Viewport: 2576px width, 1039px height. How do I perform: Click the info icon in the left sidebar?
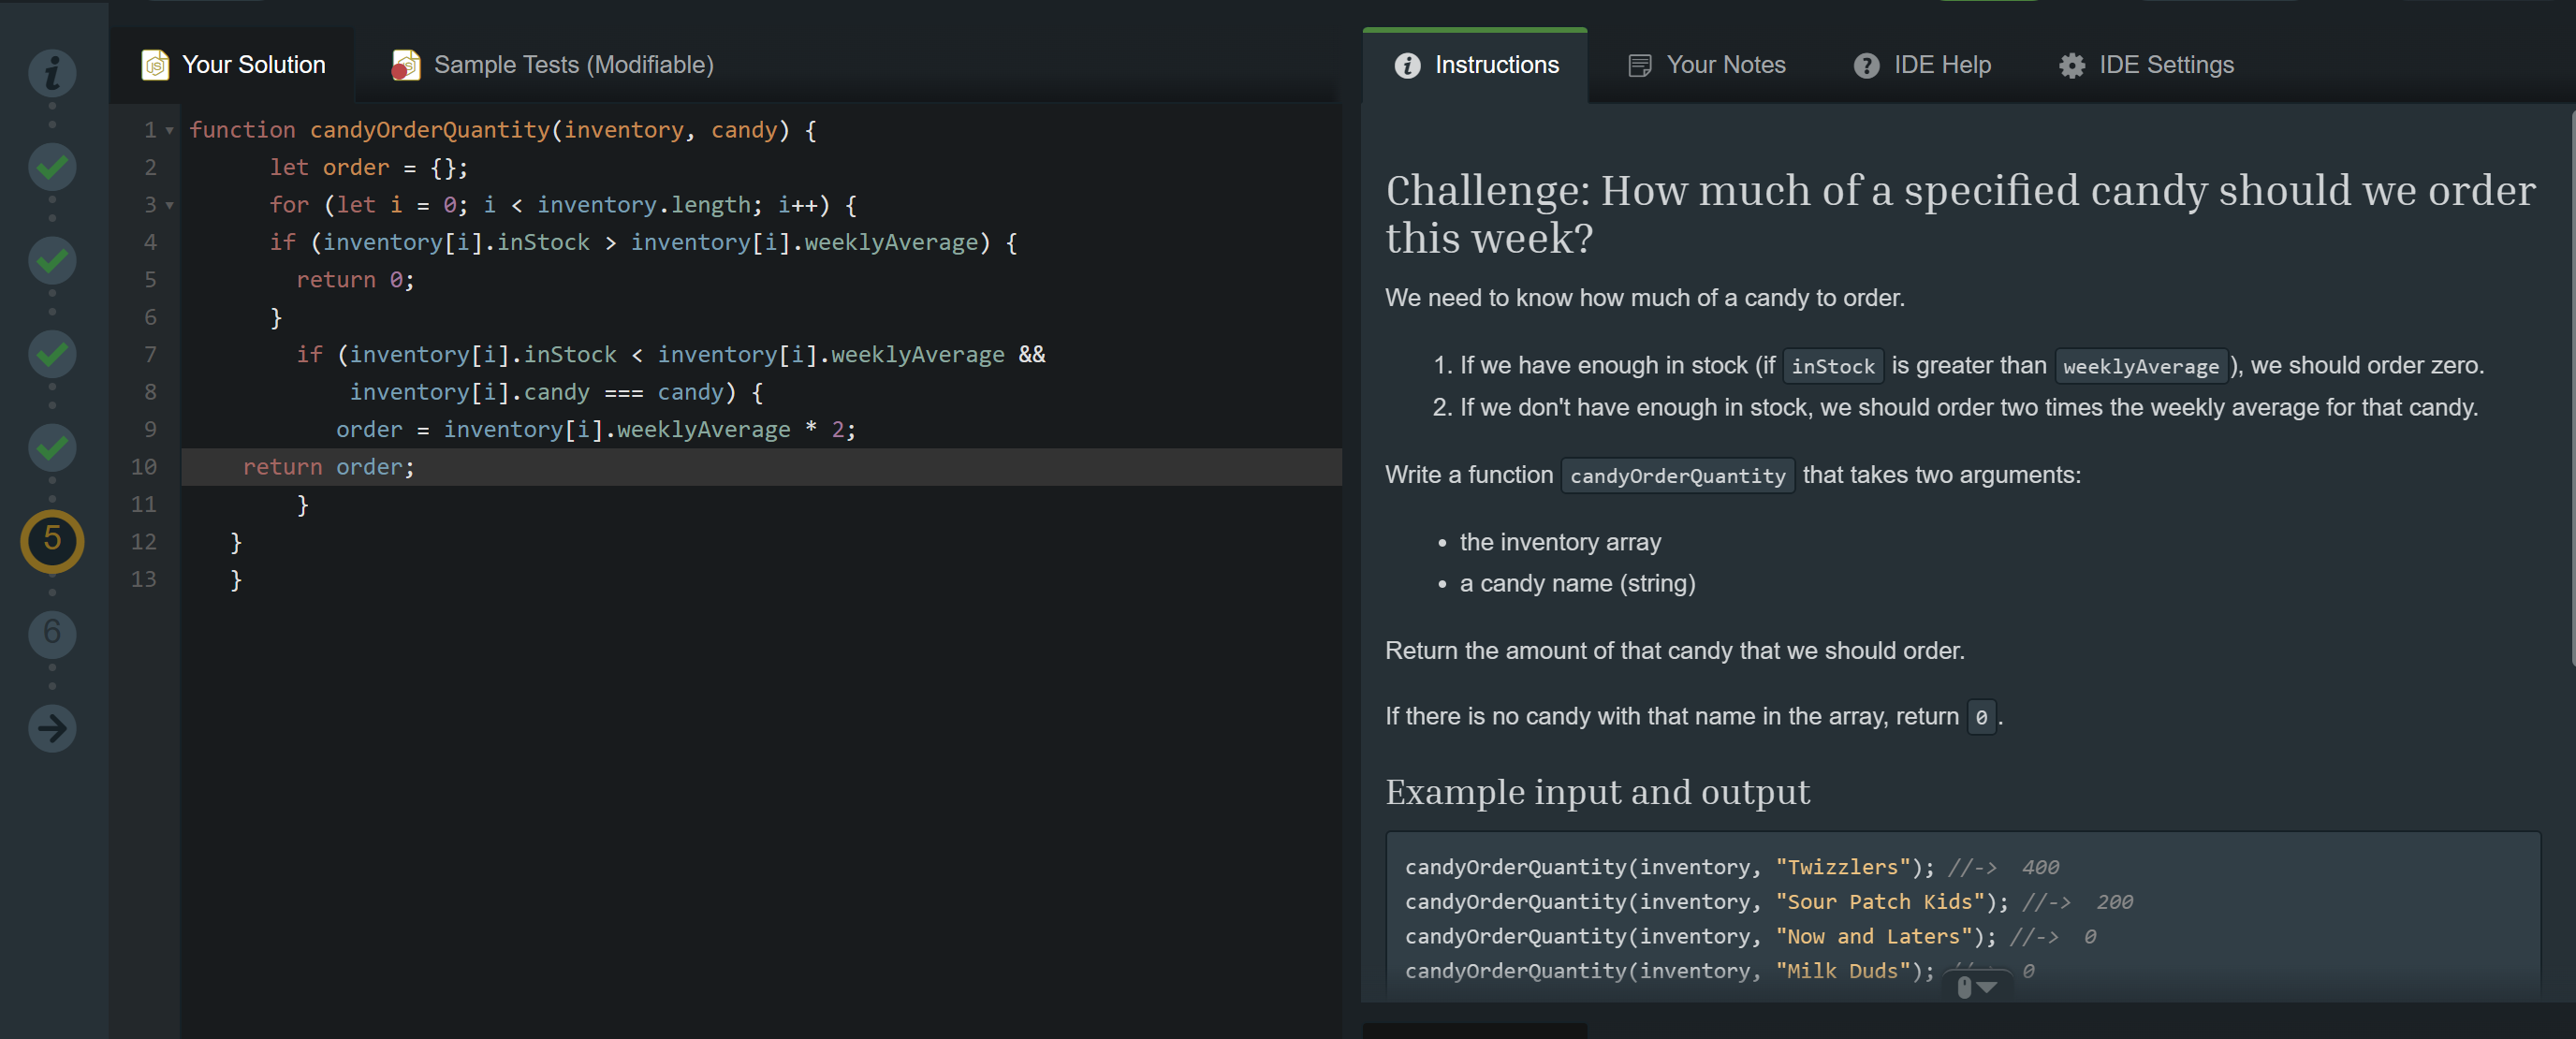click(x=52, y=72)
